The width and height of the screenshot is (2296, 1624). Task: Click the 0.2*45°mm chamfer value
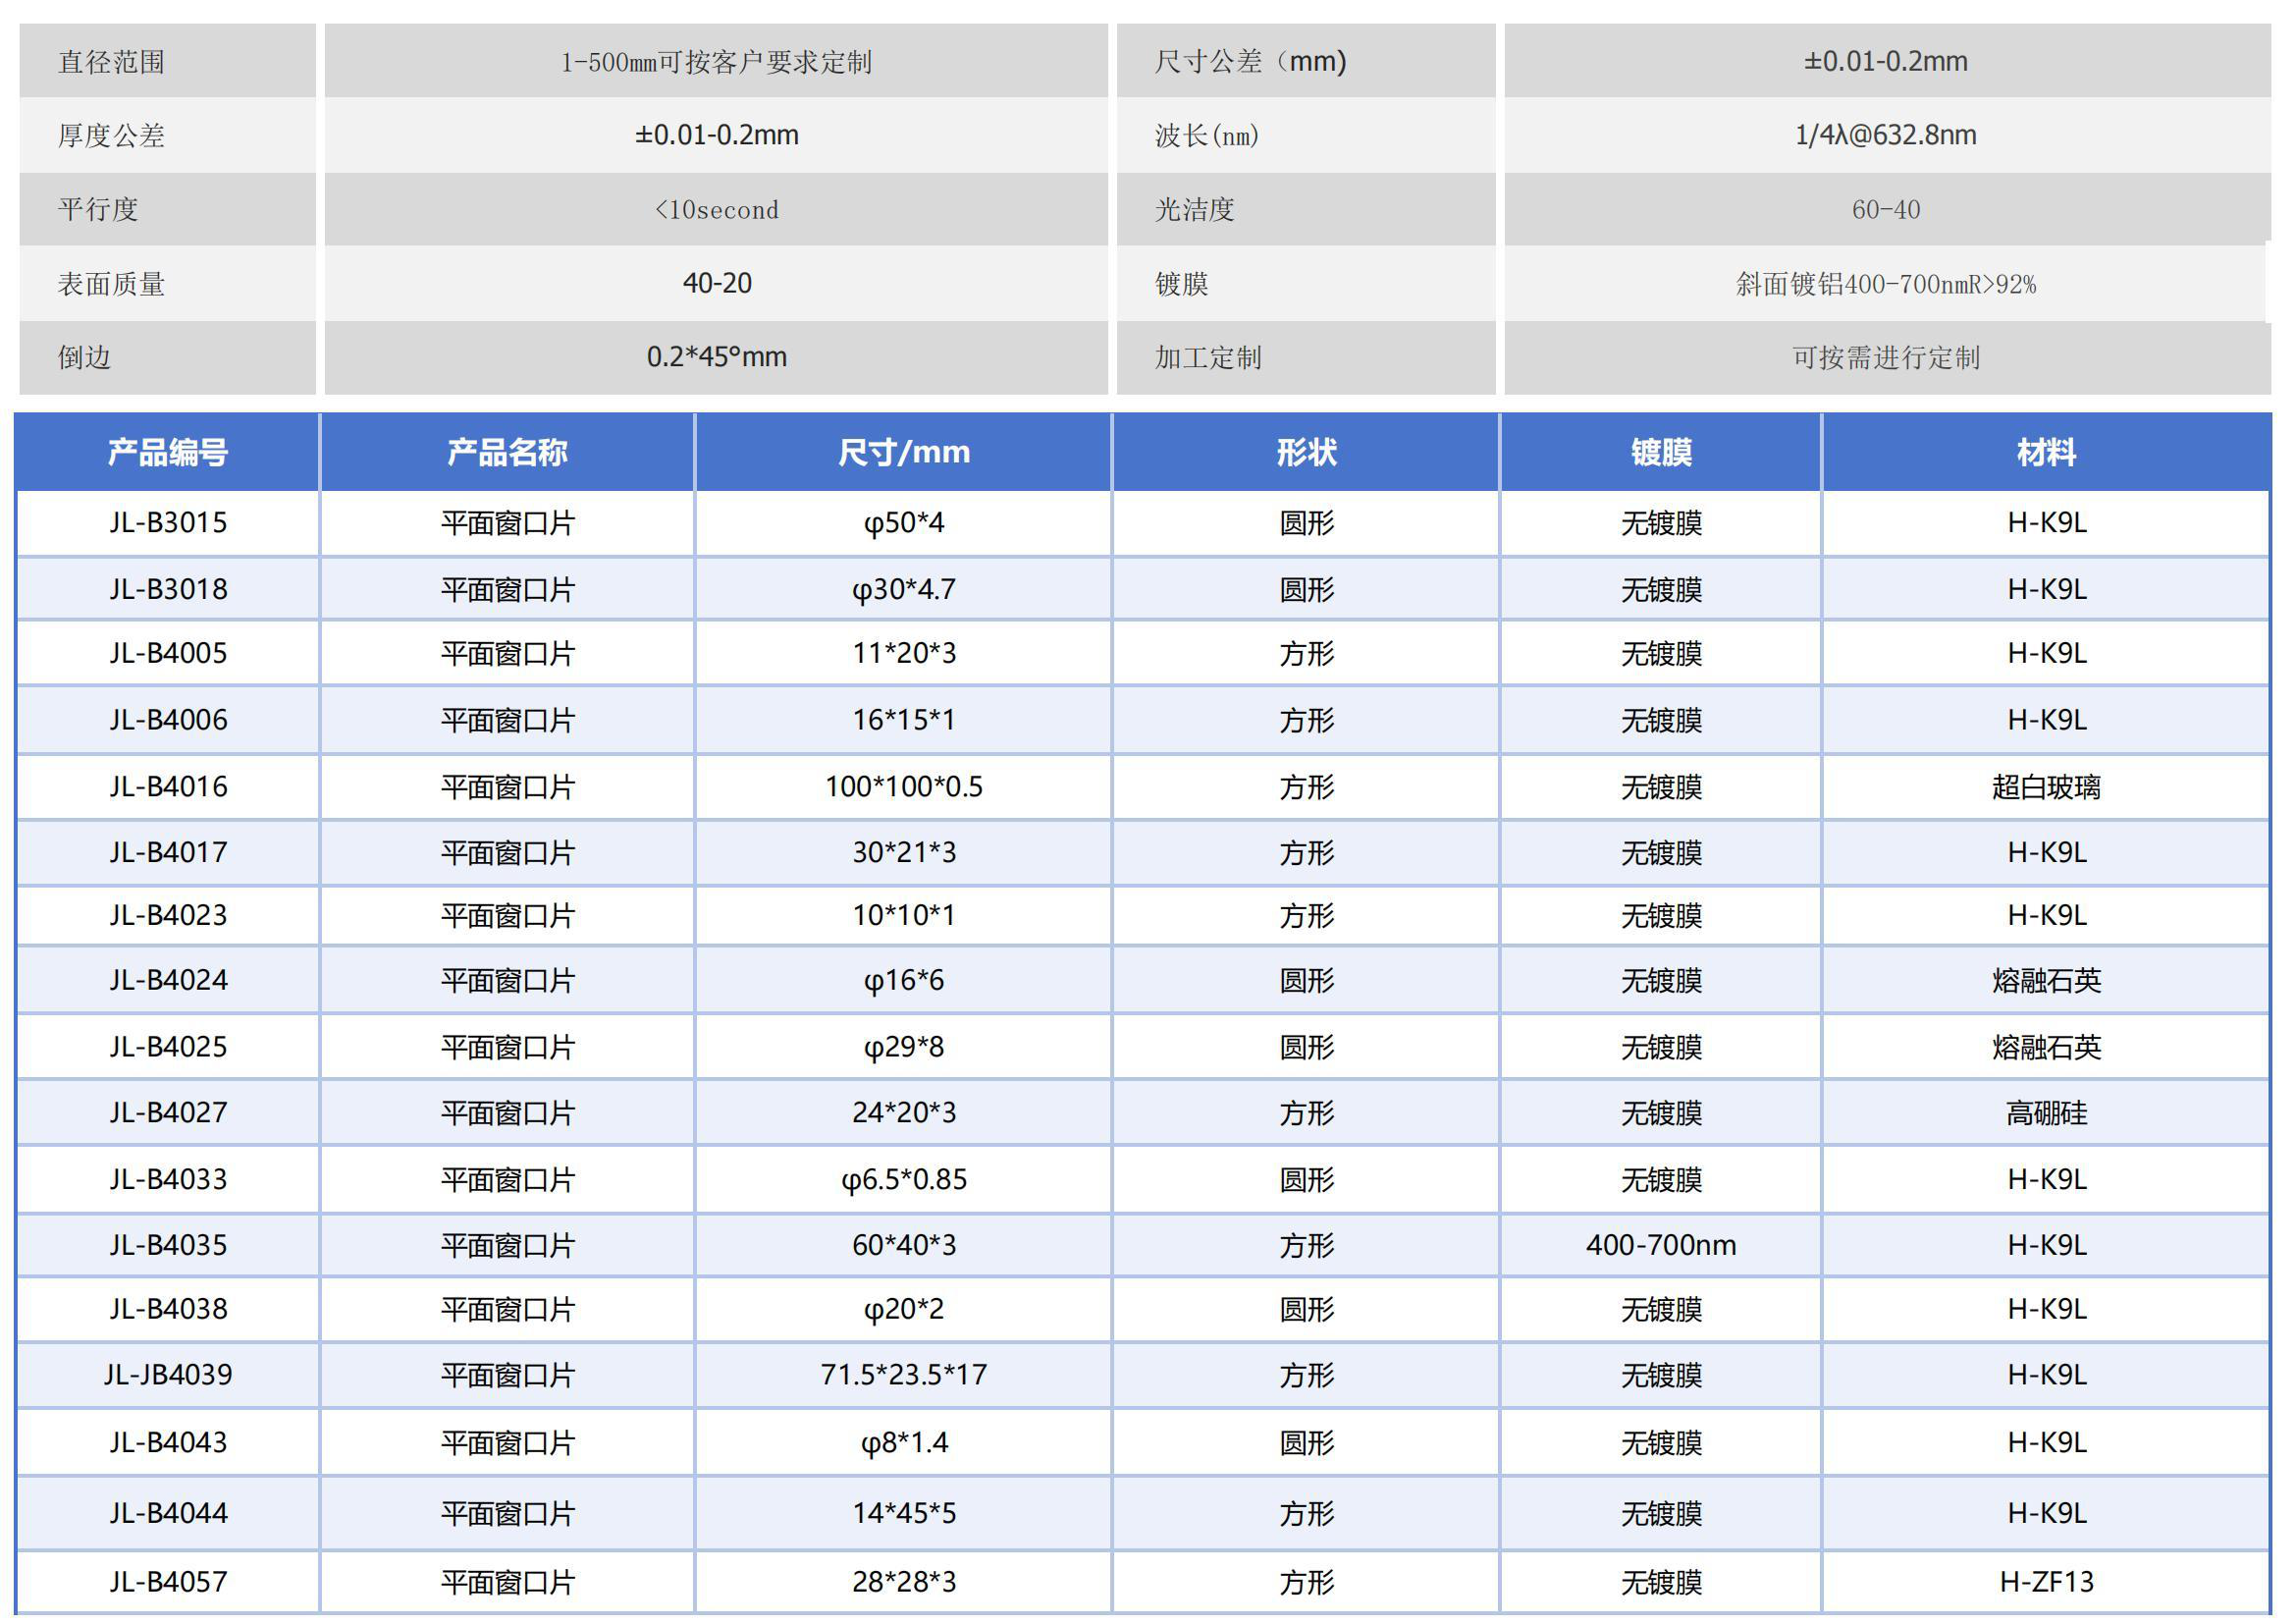click(716, 357)
